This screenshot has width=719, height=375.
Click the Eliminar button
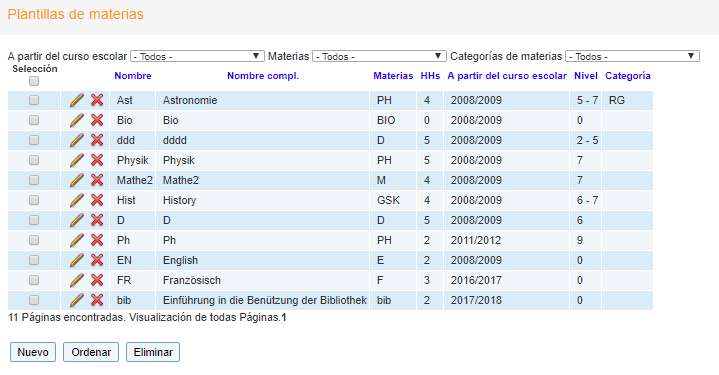pyautogui.click(x=153, y=352)
